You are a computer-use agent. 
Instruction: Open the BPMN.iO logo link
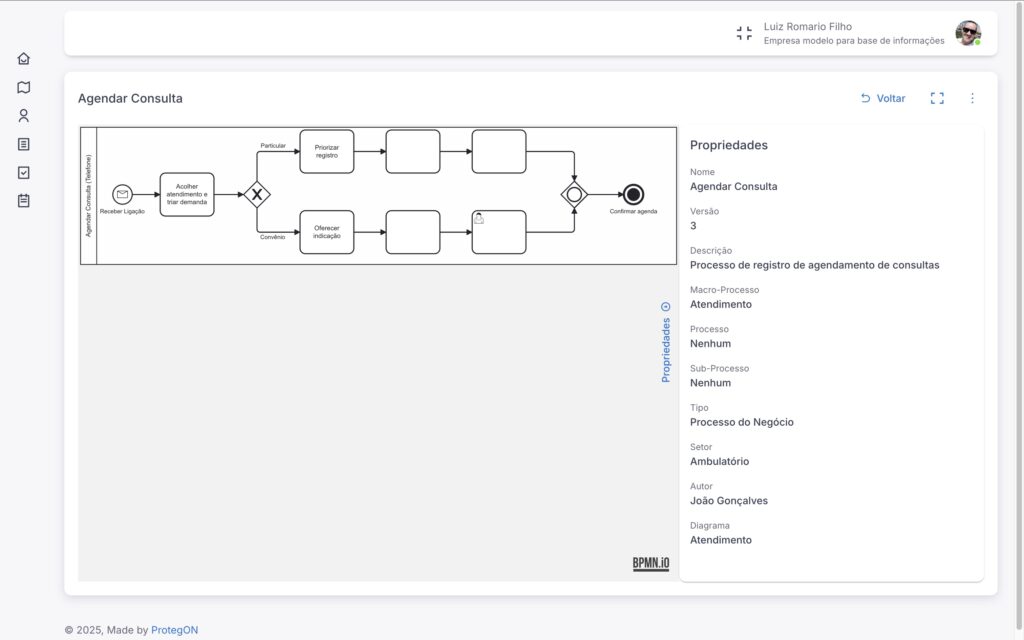tap(650, 564)
